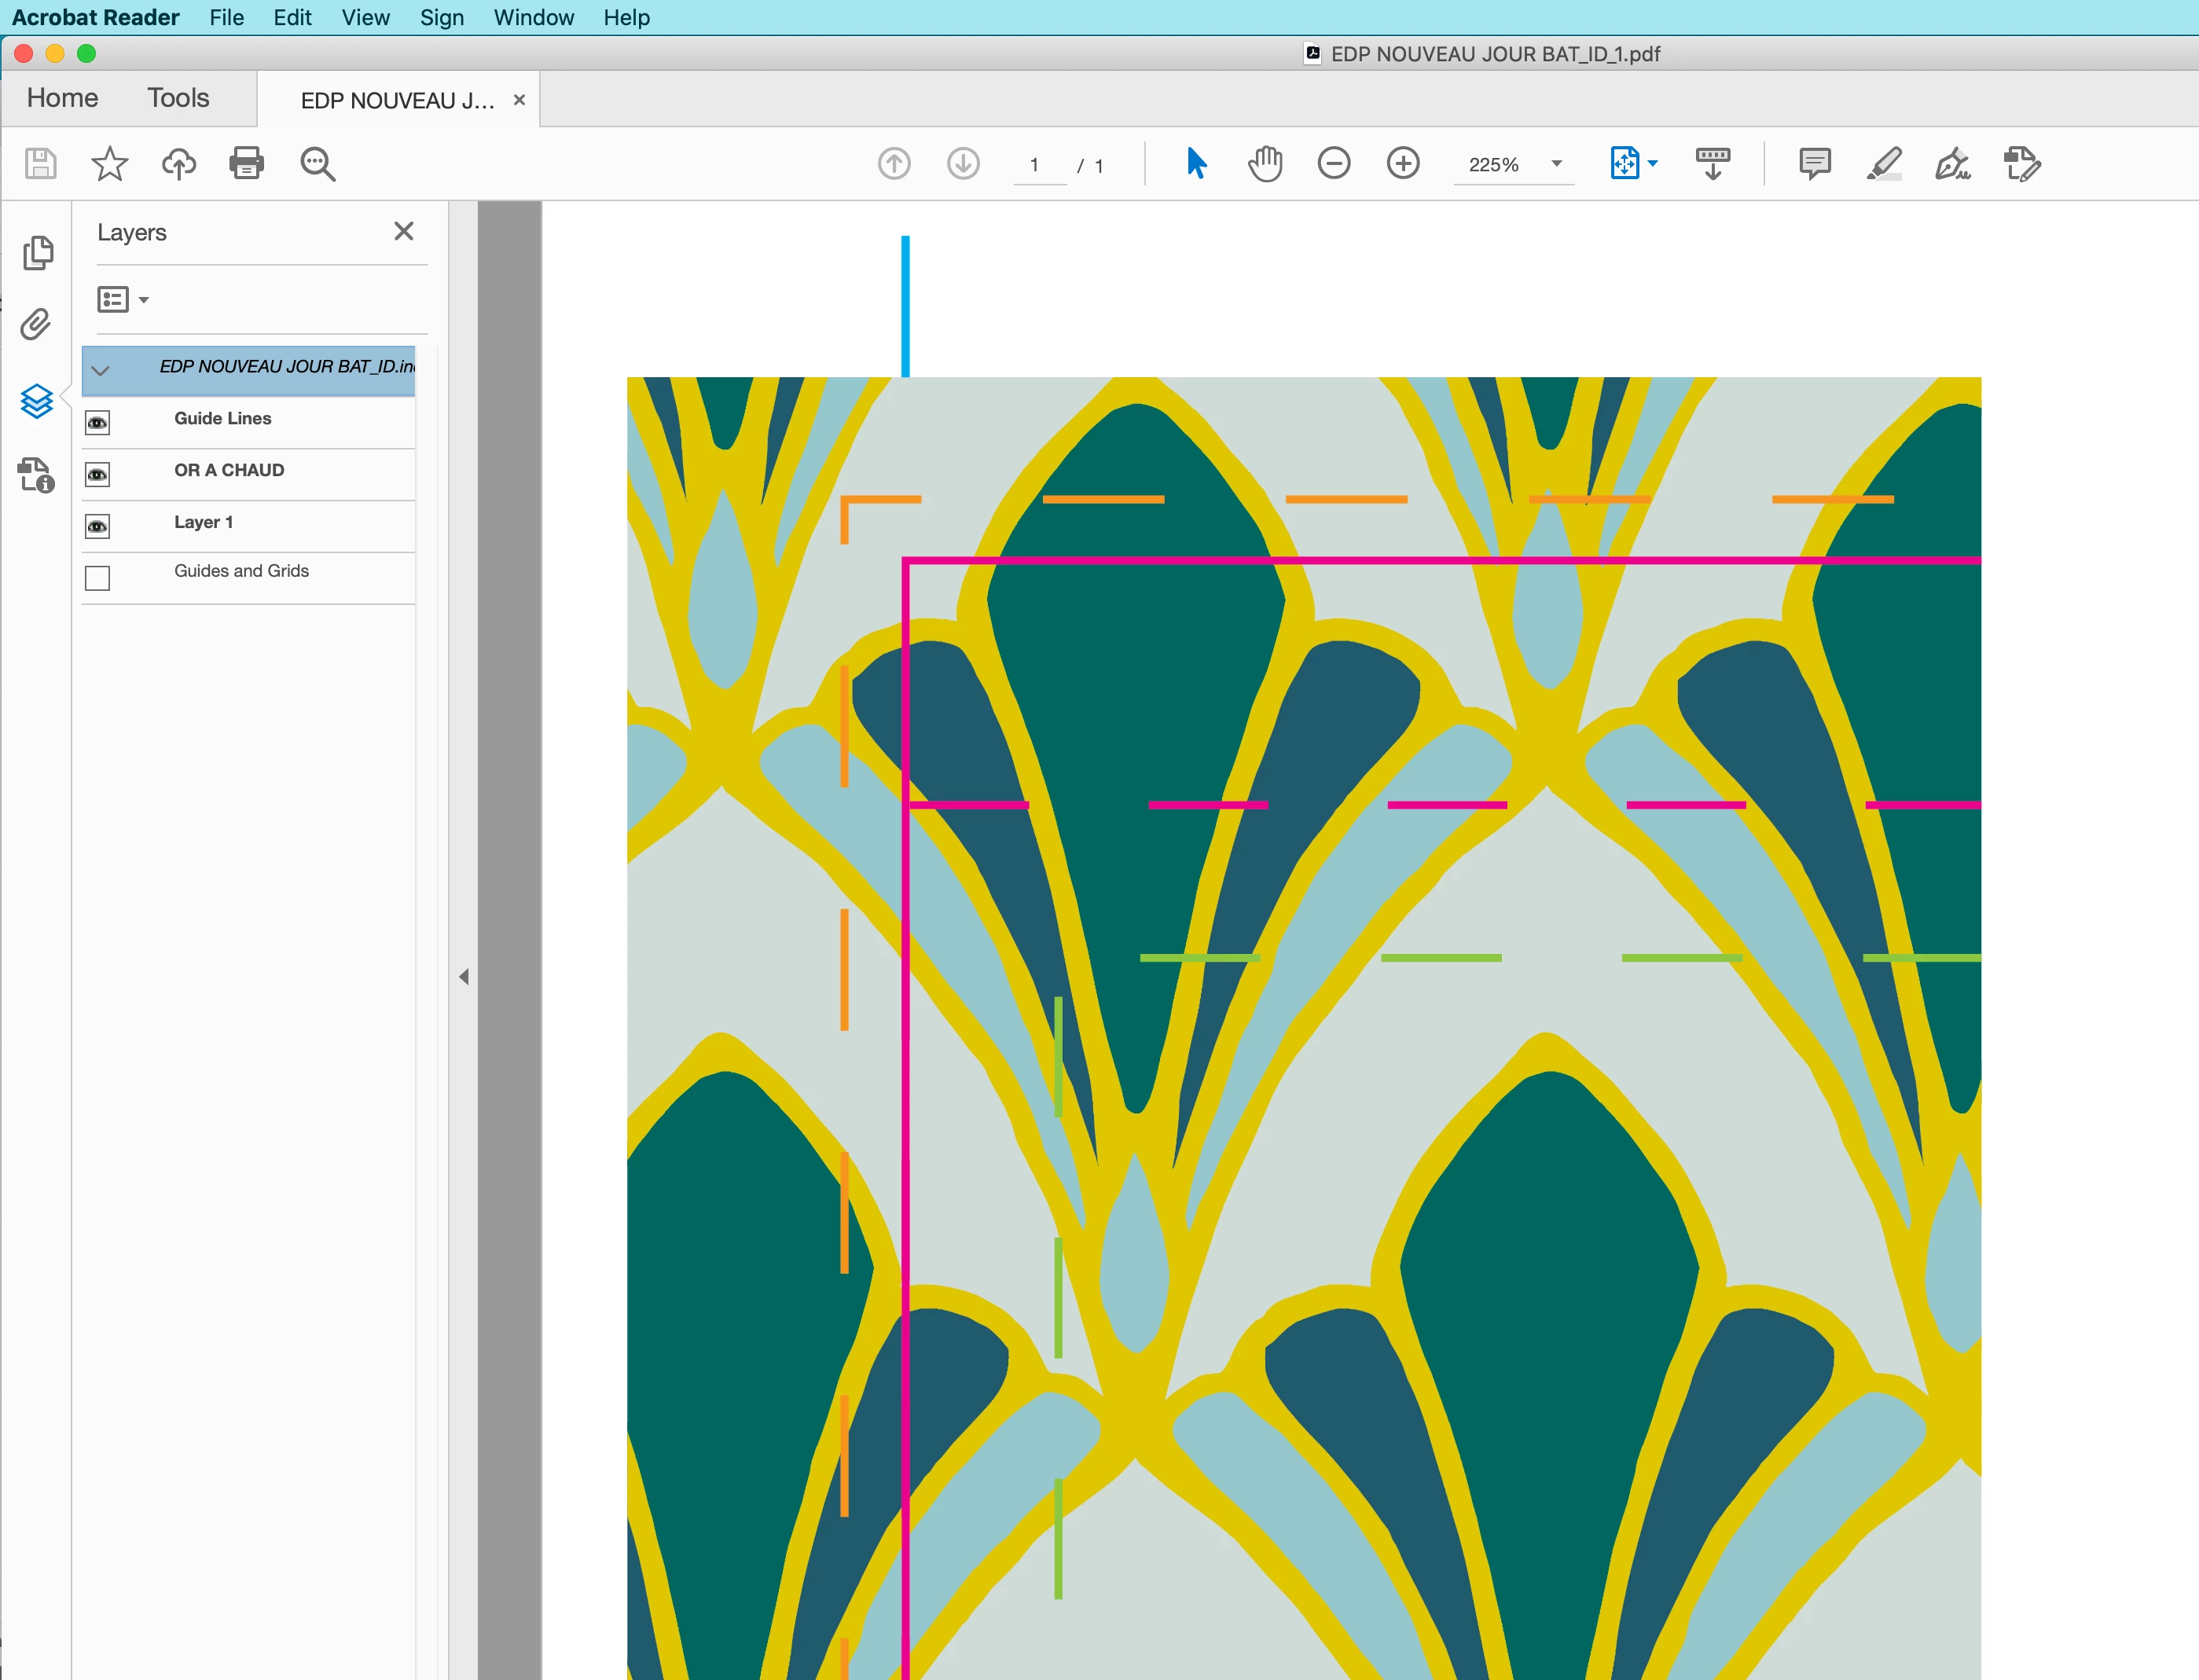Click the Star bookmark file icon

pyautogui.click(x=110, y=163)
